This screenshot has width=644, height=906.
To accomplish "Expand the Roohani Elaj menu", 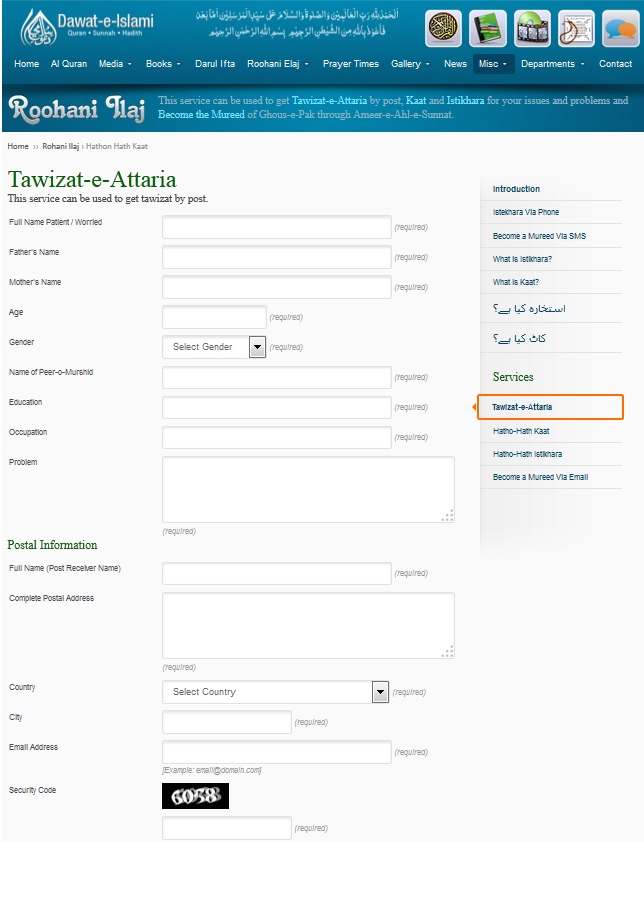I will 278,64.
